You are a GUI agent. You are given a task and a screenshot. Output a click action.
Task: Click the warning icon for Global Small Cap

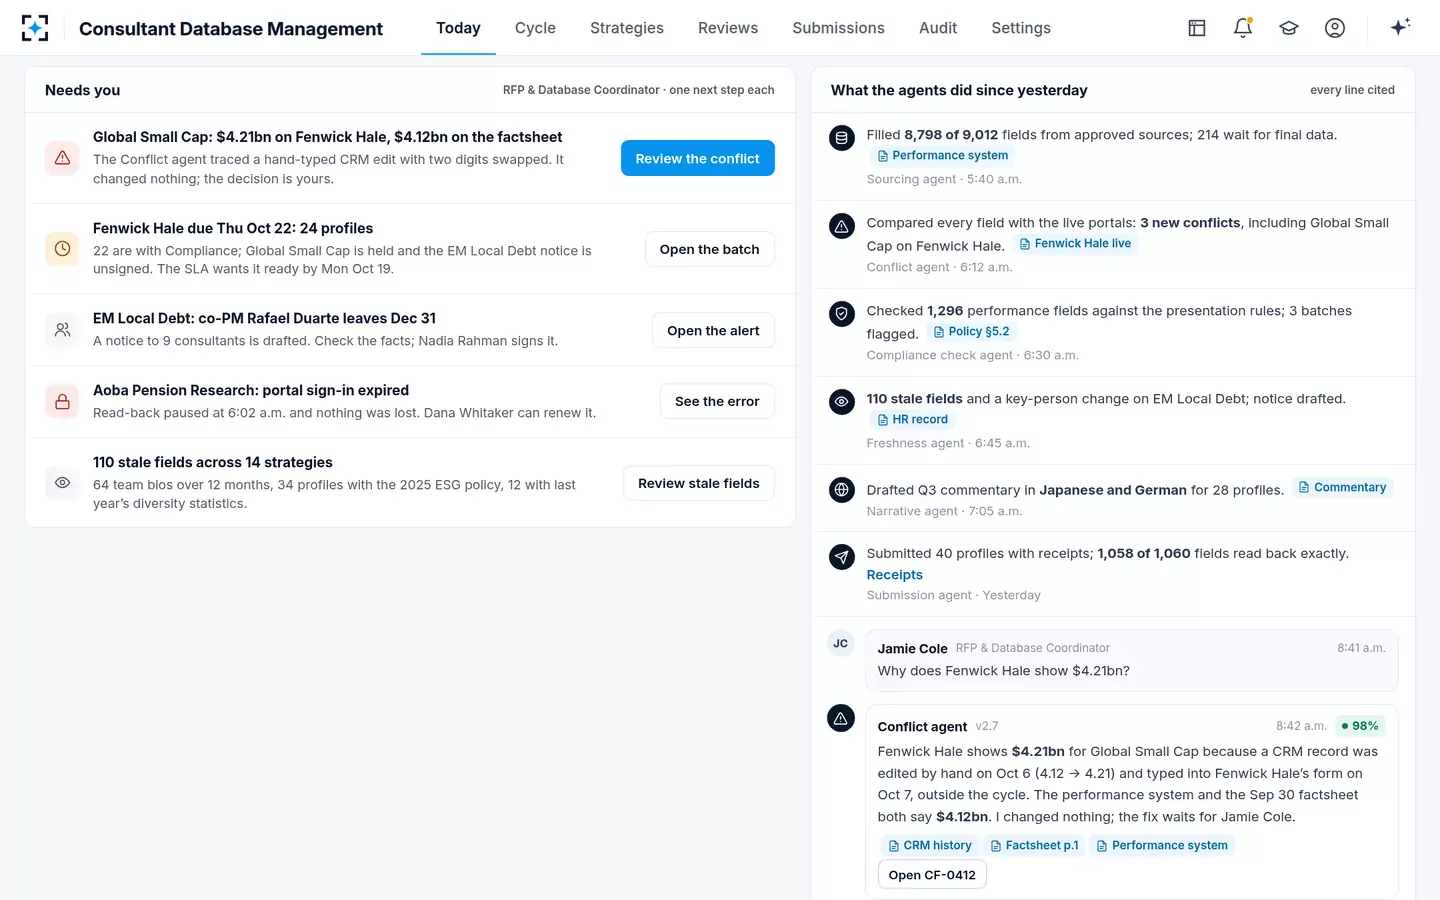[62, 158]
